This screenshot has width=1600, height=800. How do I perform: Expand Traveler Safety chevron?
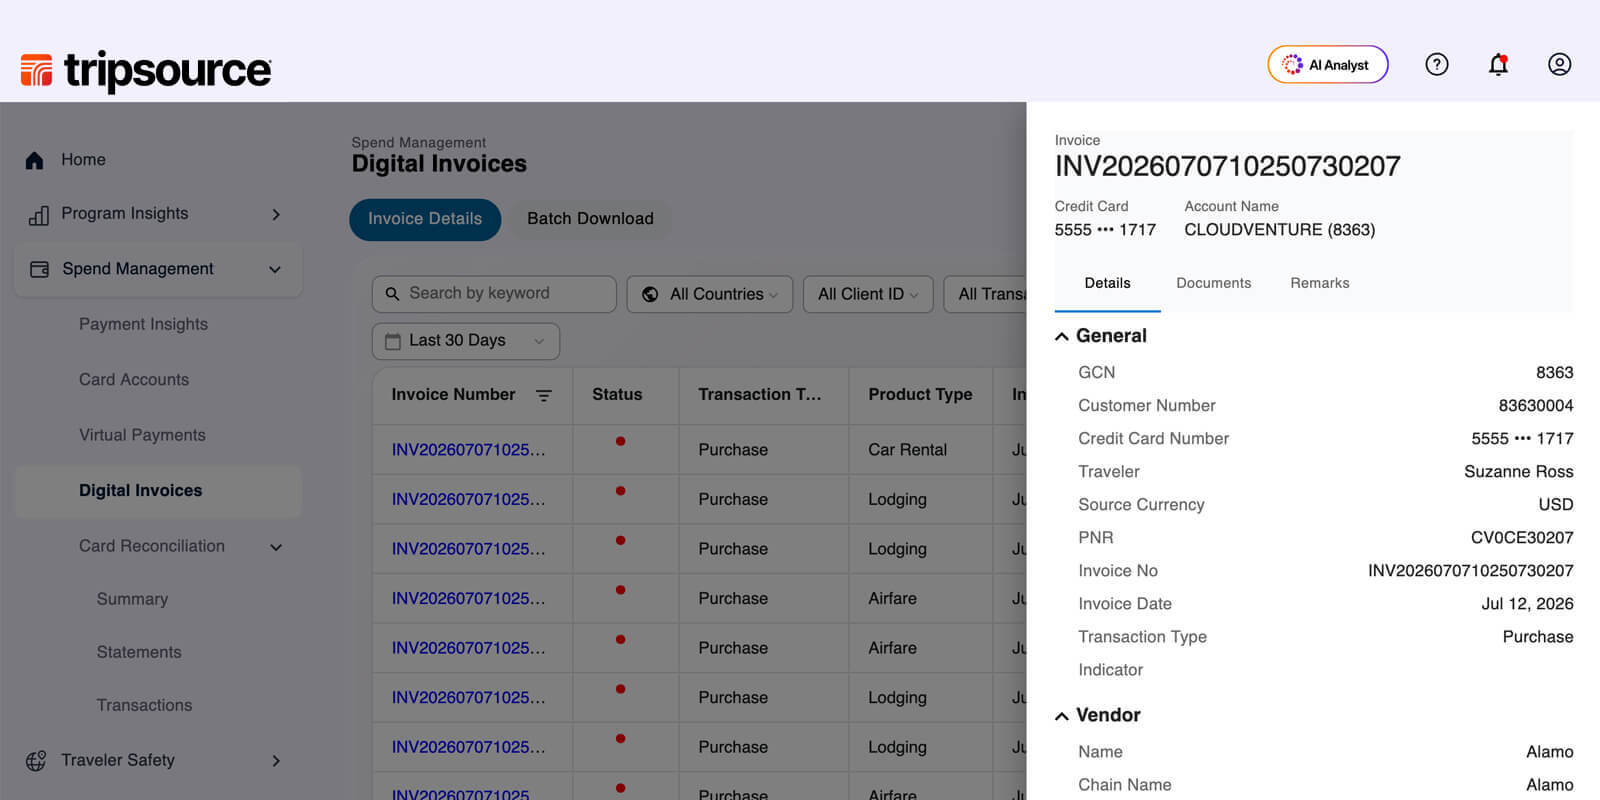[276, 761]
